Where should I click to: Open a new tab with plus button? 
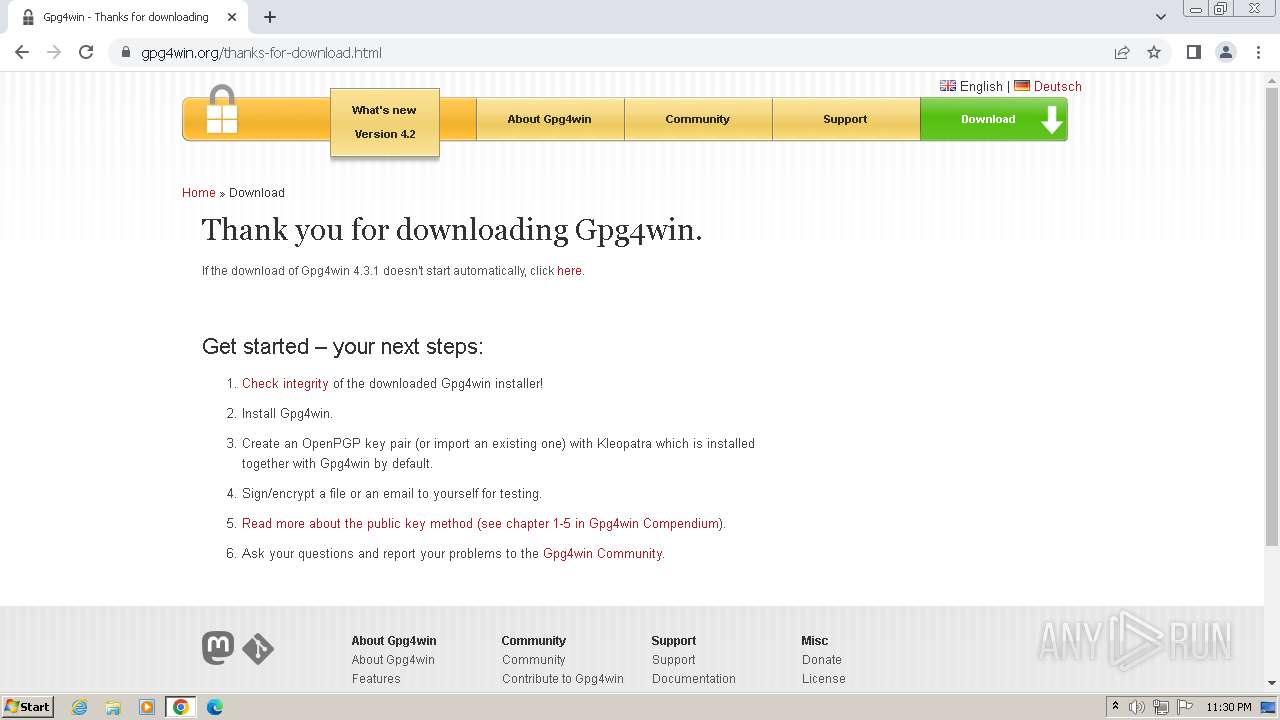coord(270,17)
